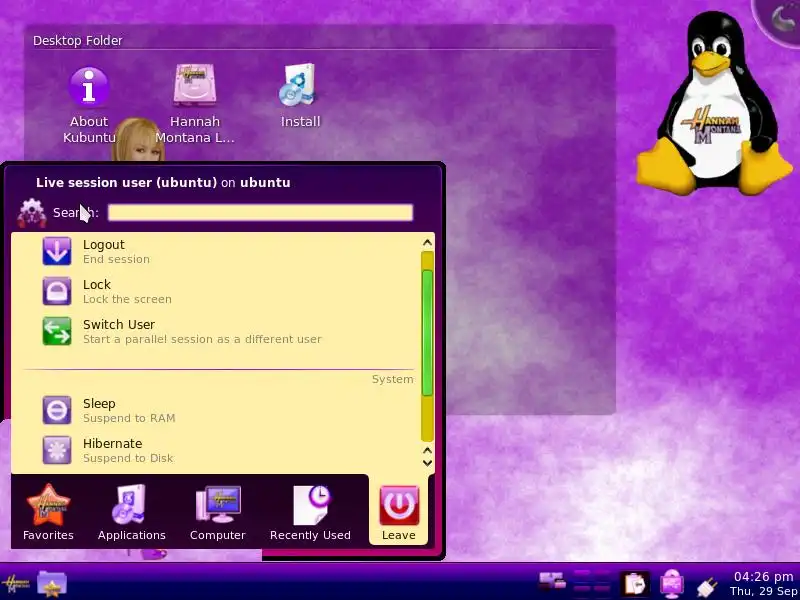Open the About Kubuntu desktop icon
The image size is (800, 600).
[89, 106]
